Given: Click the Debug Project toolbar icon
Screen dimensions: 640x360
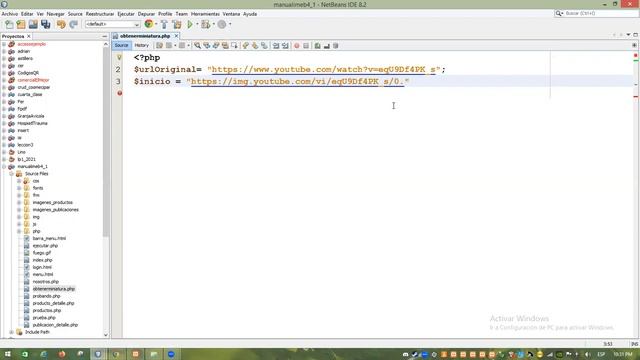Looking at the screenshot, I should (205, 24).
